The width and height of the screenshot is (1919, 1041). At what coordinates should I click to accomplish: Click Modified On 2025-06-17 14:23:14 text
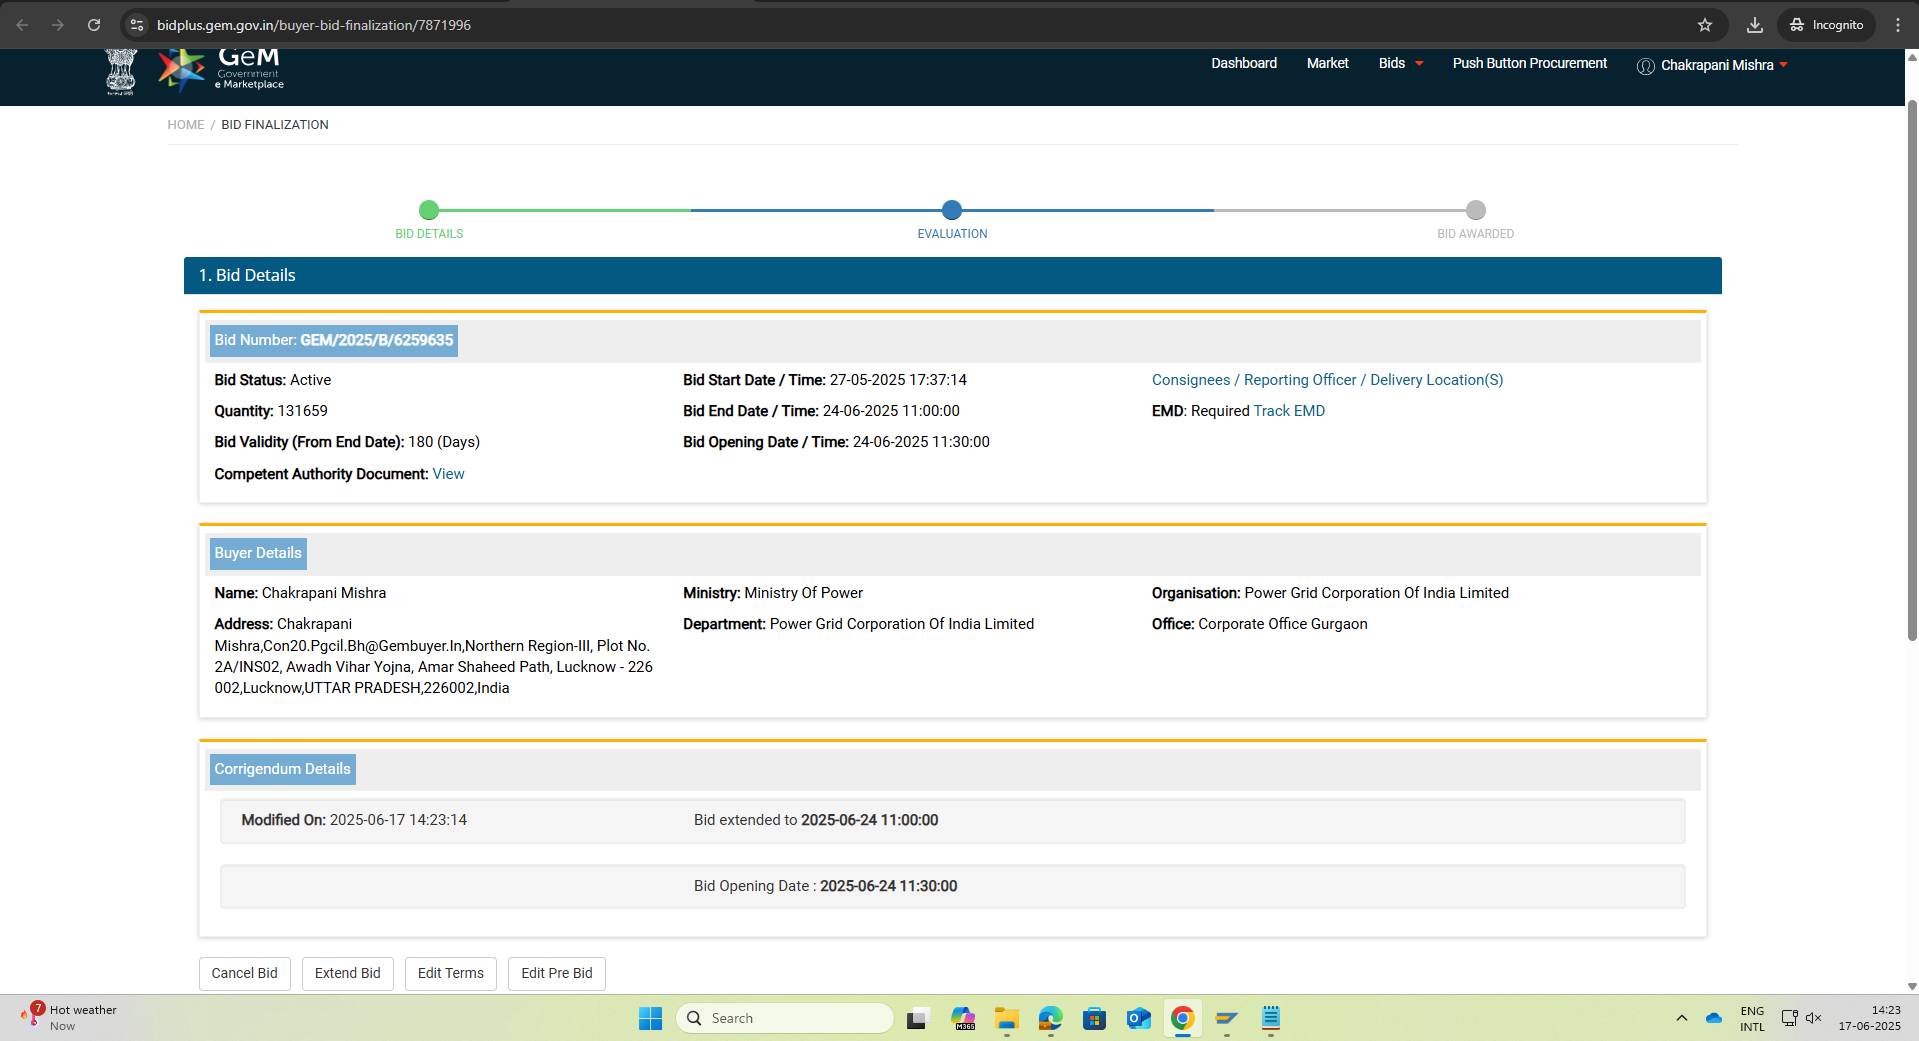coord(354,820)
